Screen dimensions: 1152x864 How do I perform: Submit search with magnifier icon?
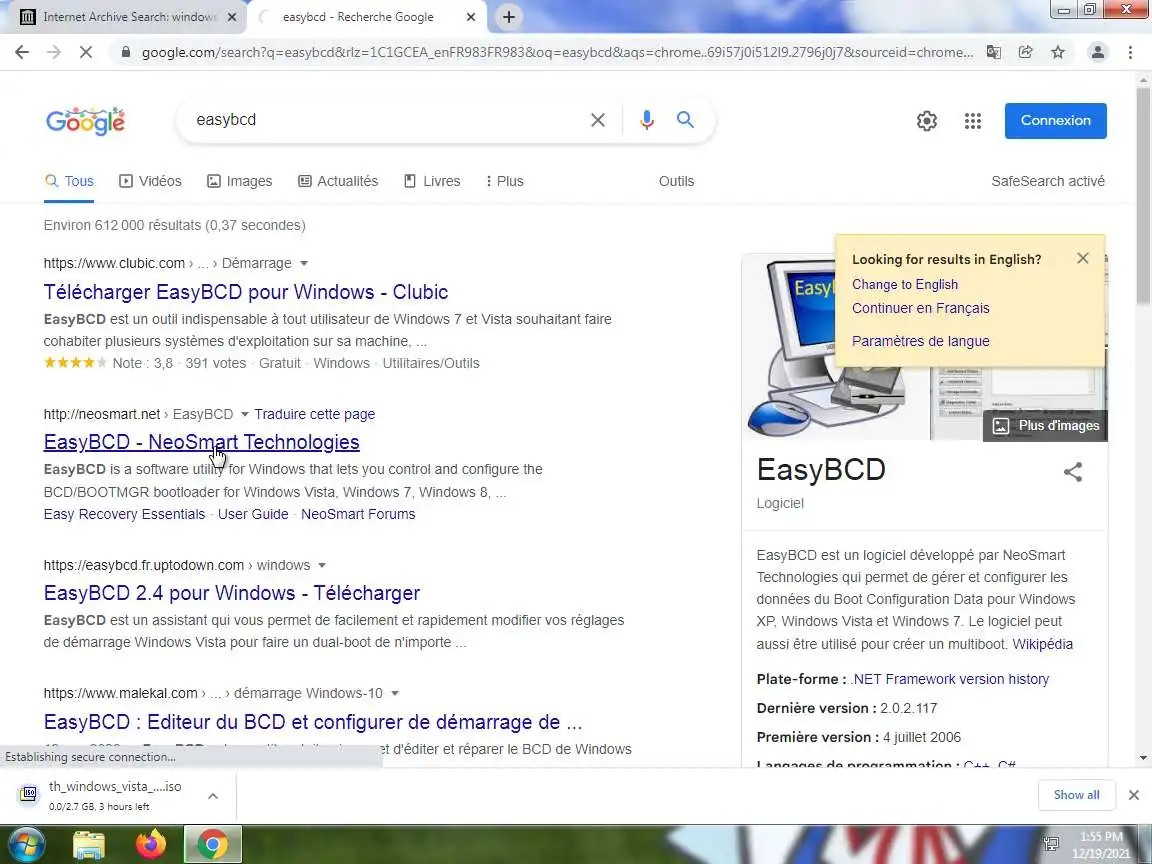coord(685,120)
